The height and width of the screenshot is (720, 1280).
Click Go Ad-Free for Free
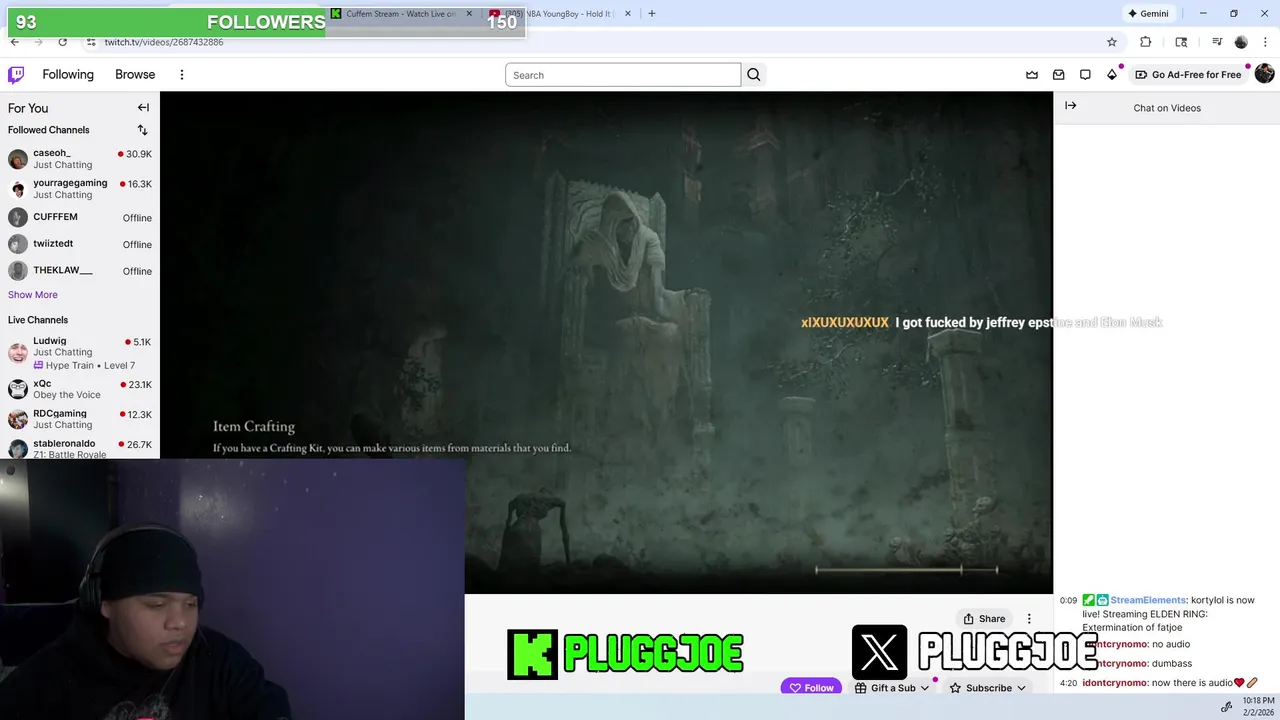pos(1188,75)
